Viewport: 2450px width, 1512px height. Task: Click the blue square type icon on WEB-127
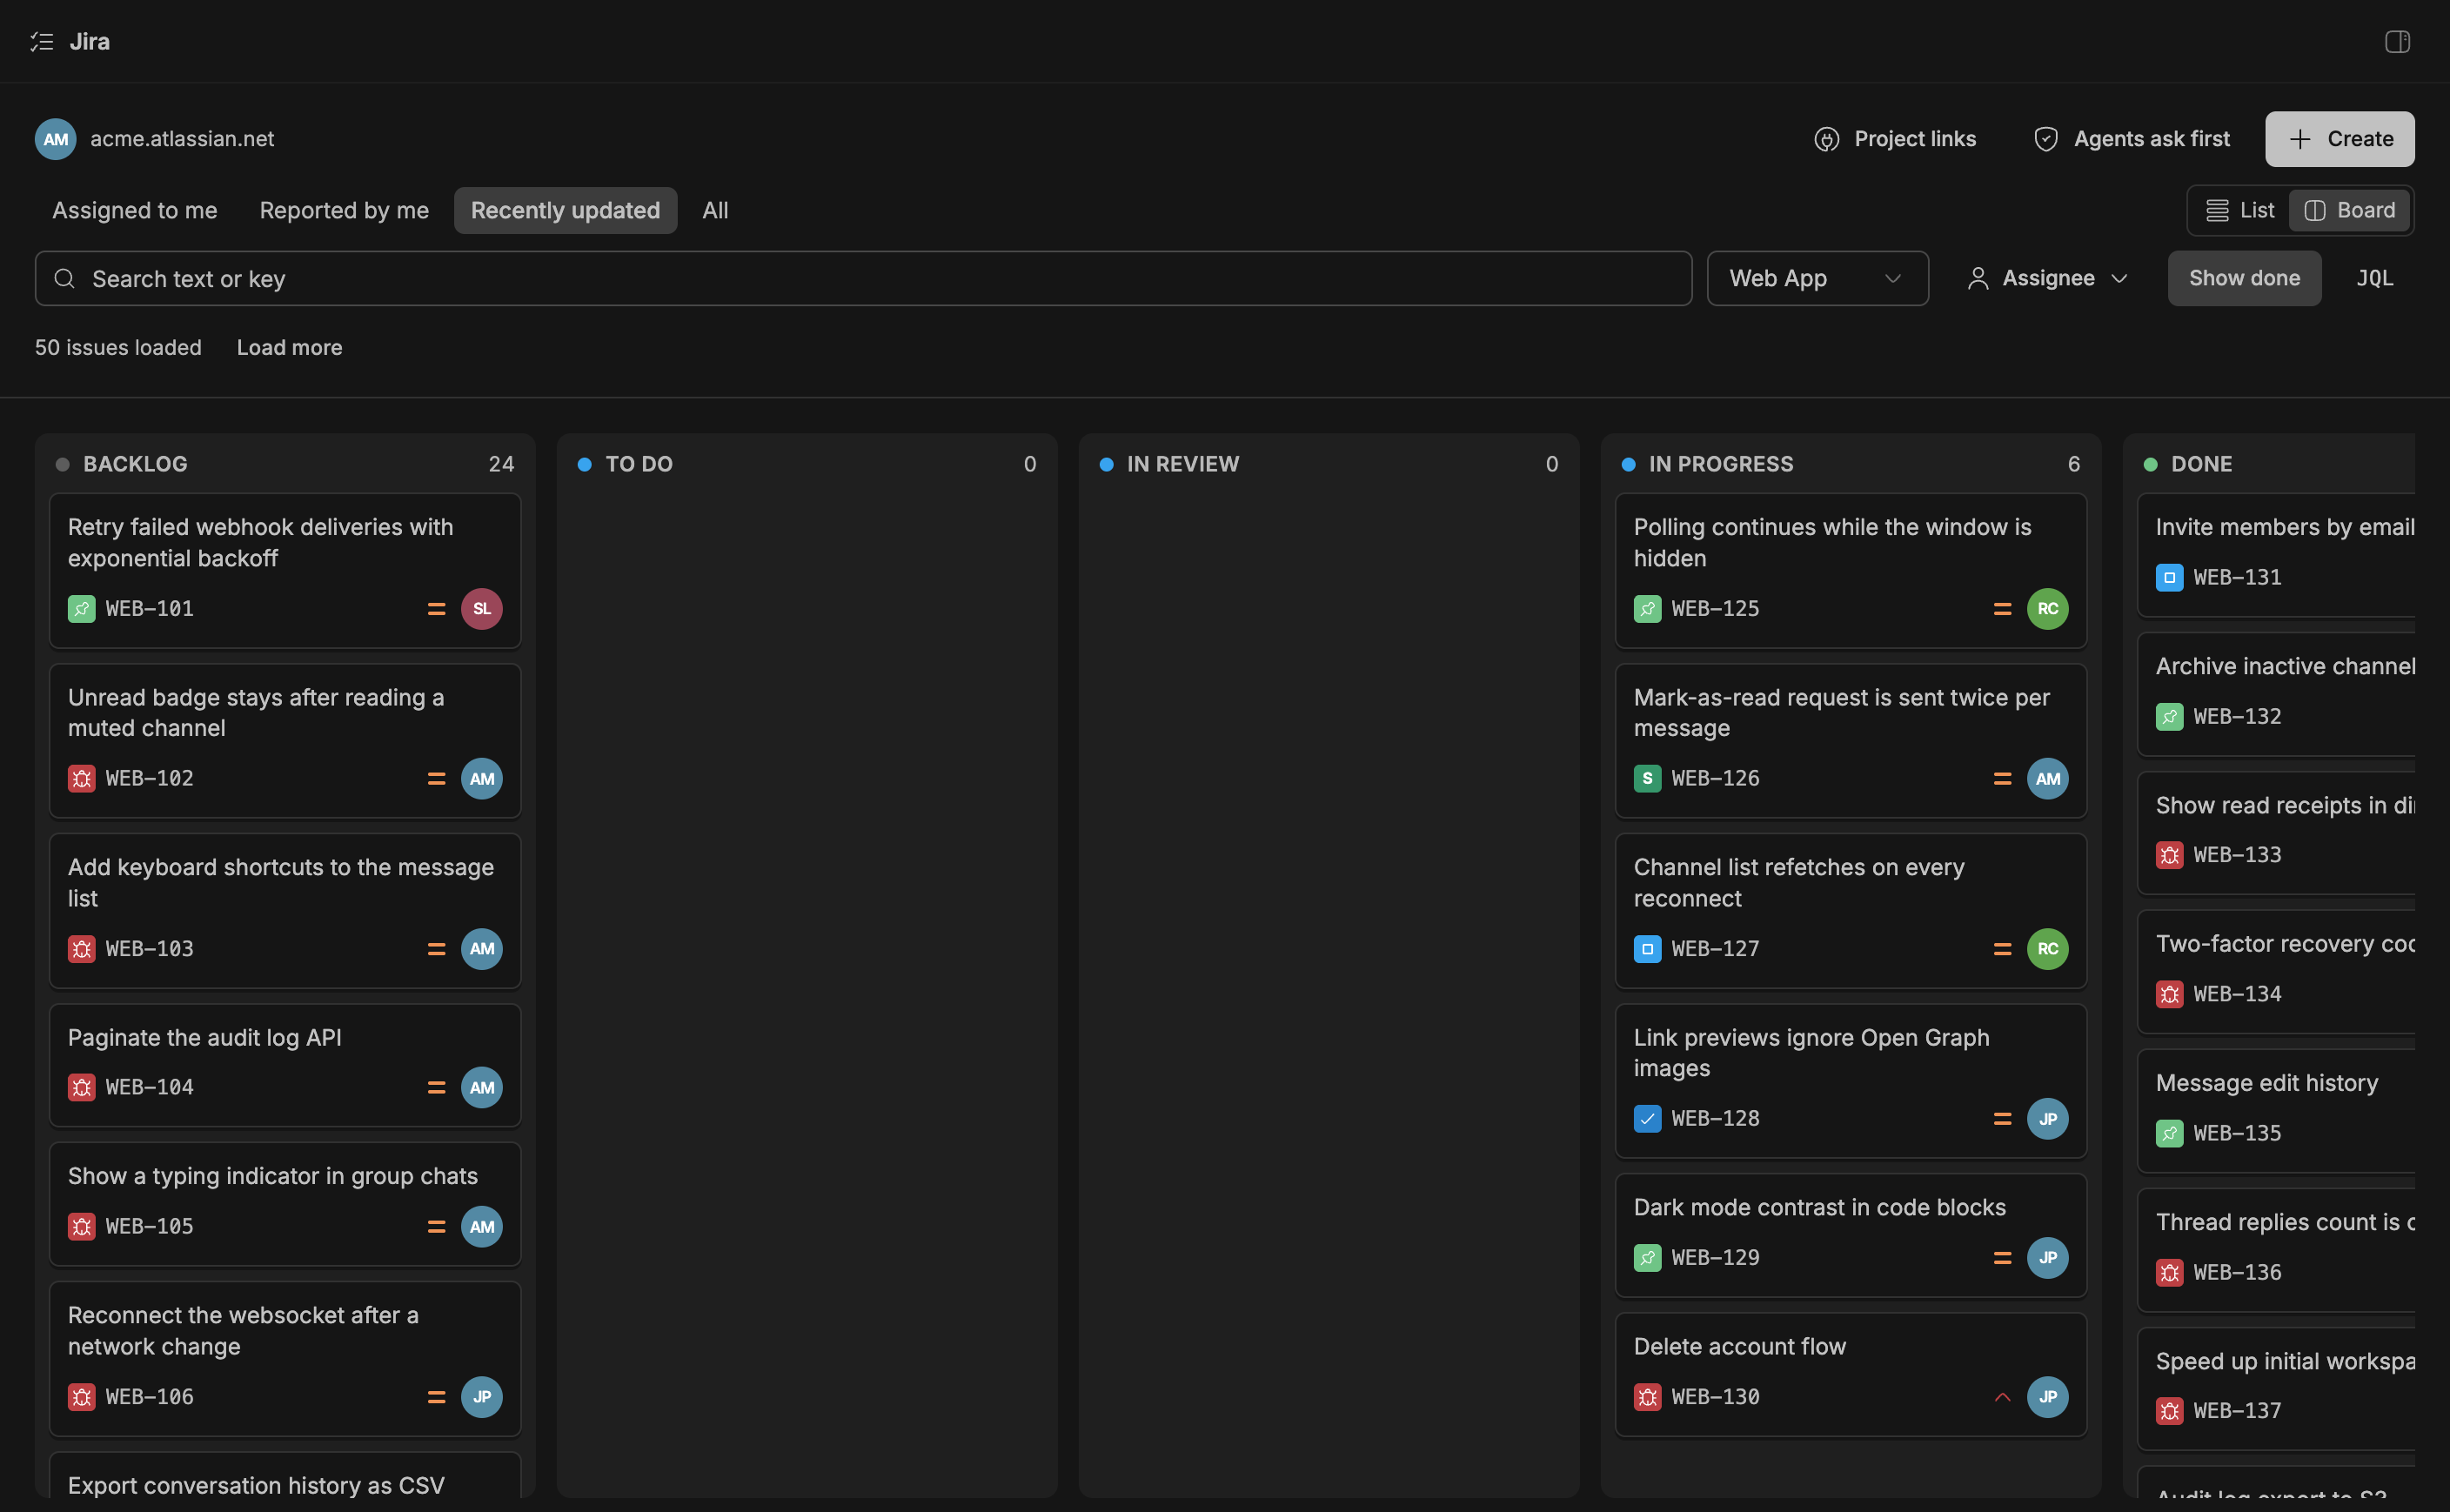[x=1647, y=948]
